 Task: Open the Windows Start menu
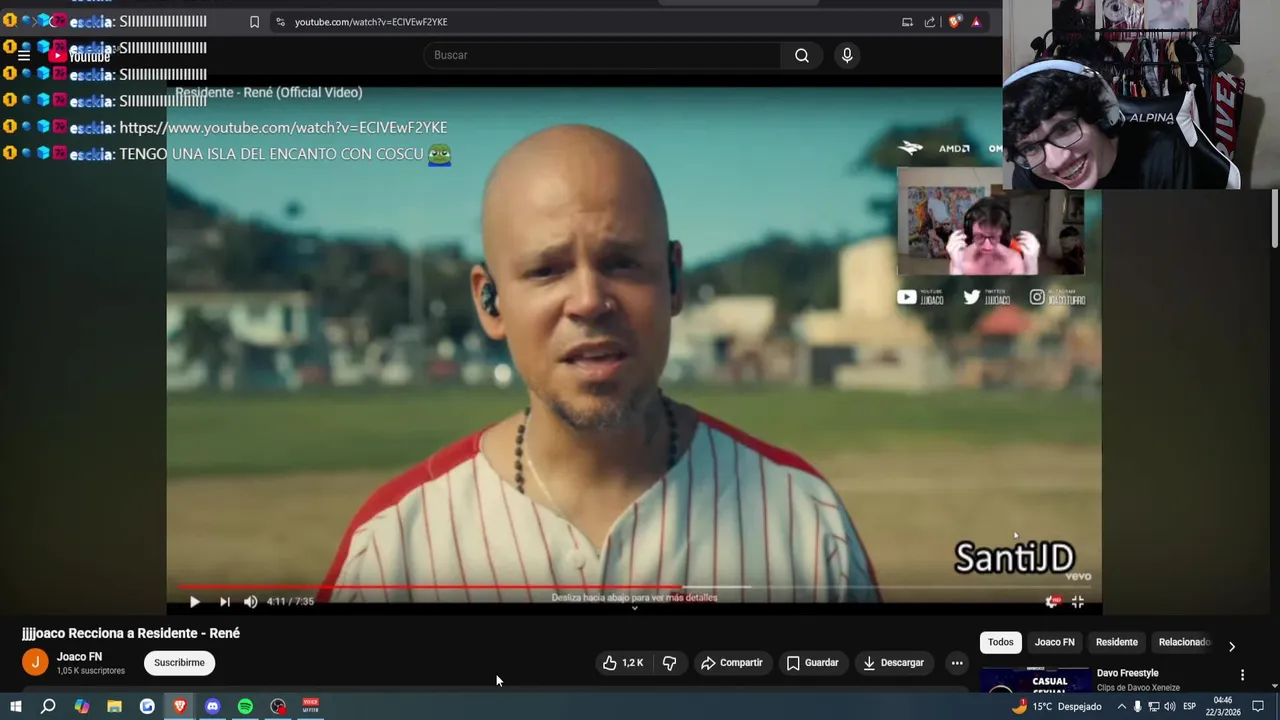click(16, 706)
